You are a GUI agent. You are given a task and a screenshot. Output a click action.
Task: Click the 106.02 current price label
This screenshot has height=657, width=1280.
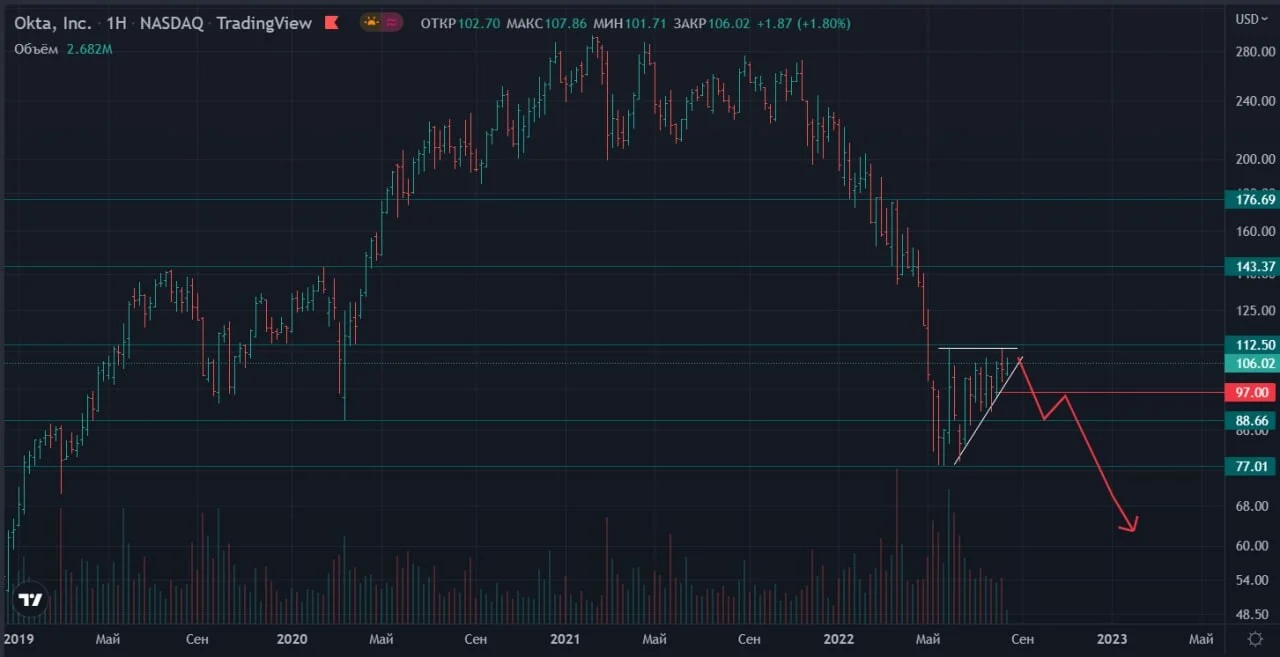[1251, 363]
